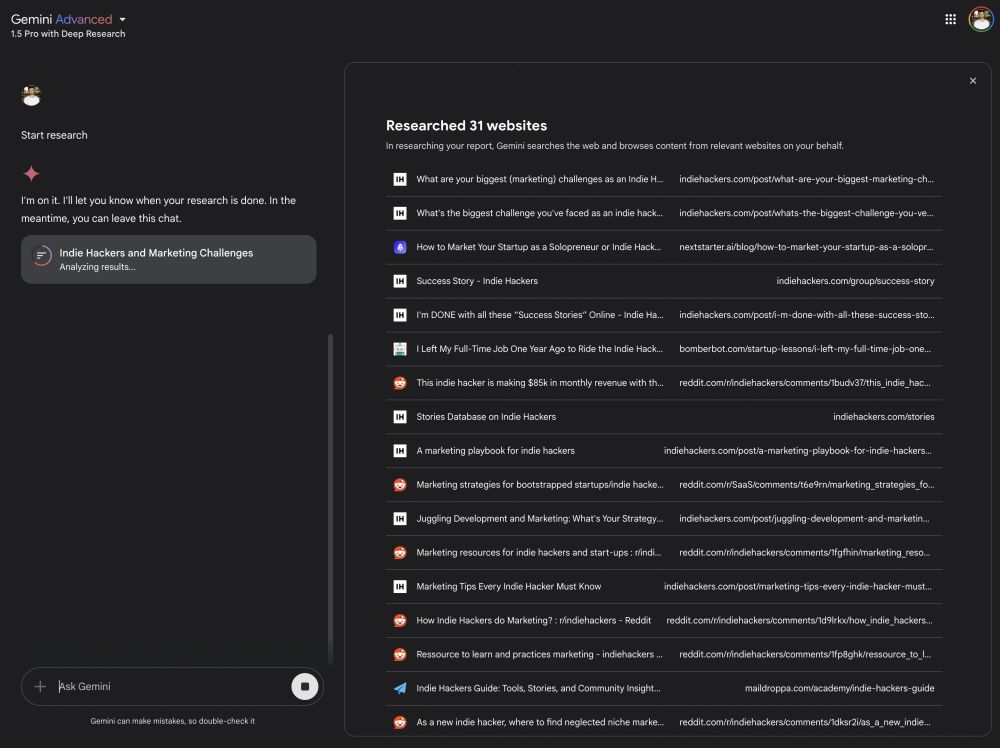The width and height of the screenshot is (1000, 748).
Task: Open 'Indie Hackers Guide: Tools, Stories' result
Action: click(538, 688)
